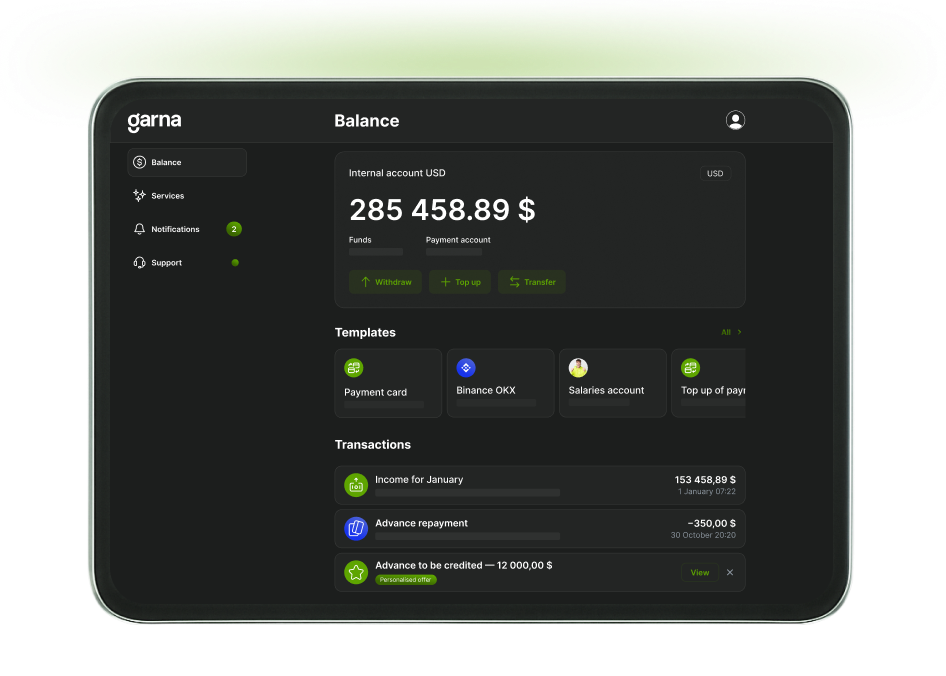
Task: Click the date 1 January 07:22
Action: point(706,492)
